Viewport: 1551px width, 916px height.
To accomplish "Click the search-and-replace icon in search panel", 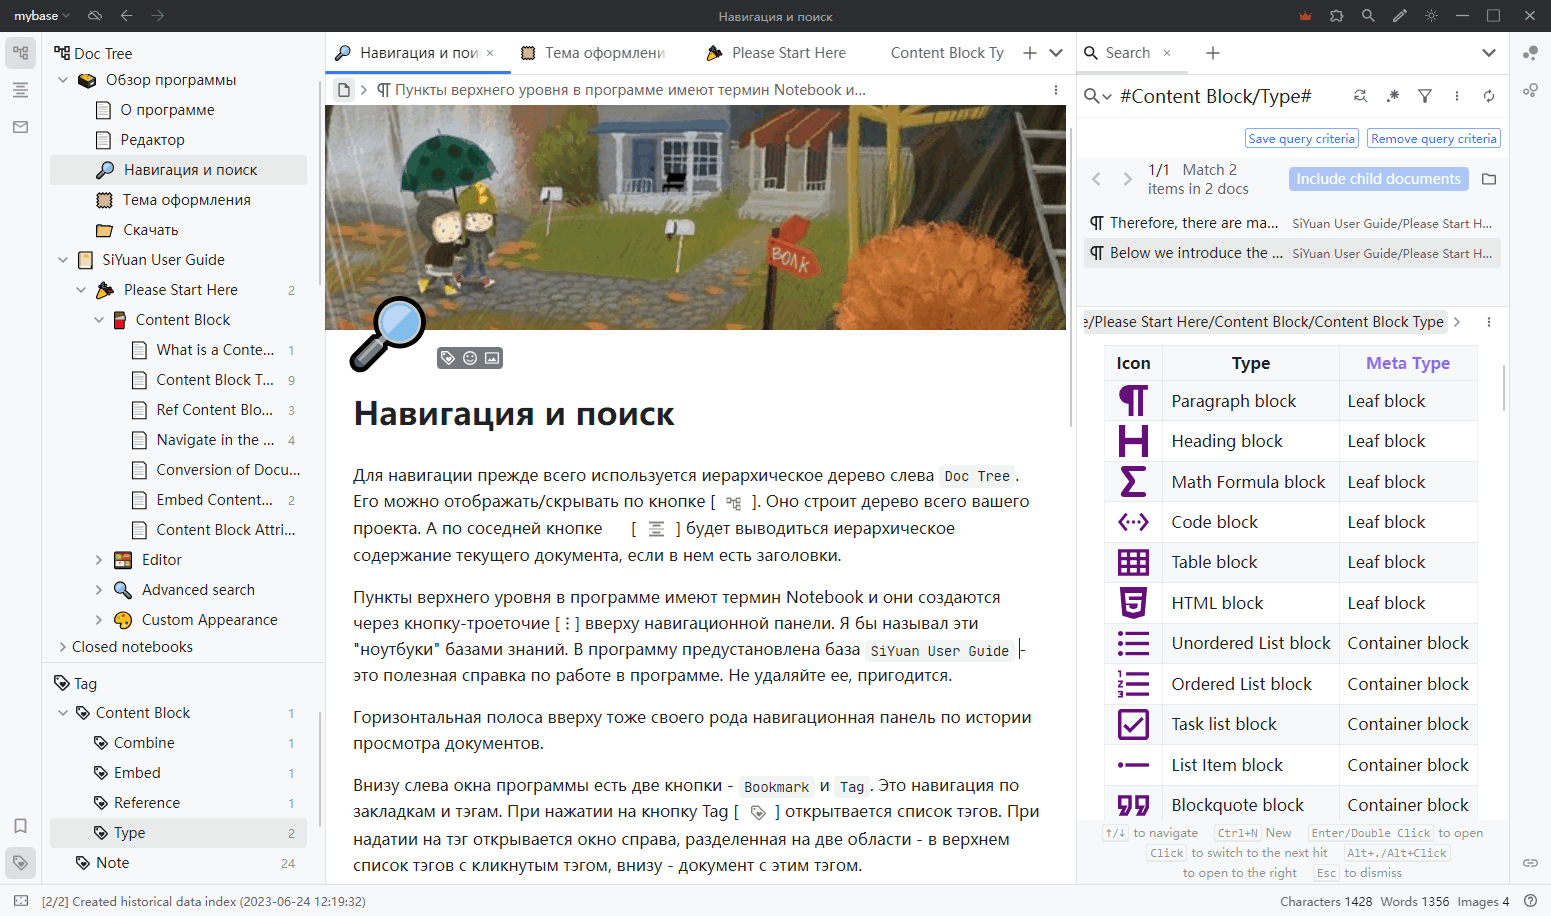I will [1360, 96].
